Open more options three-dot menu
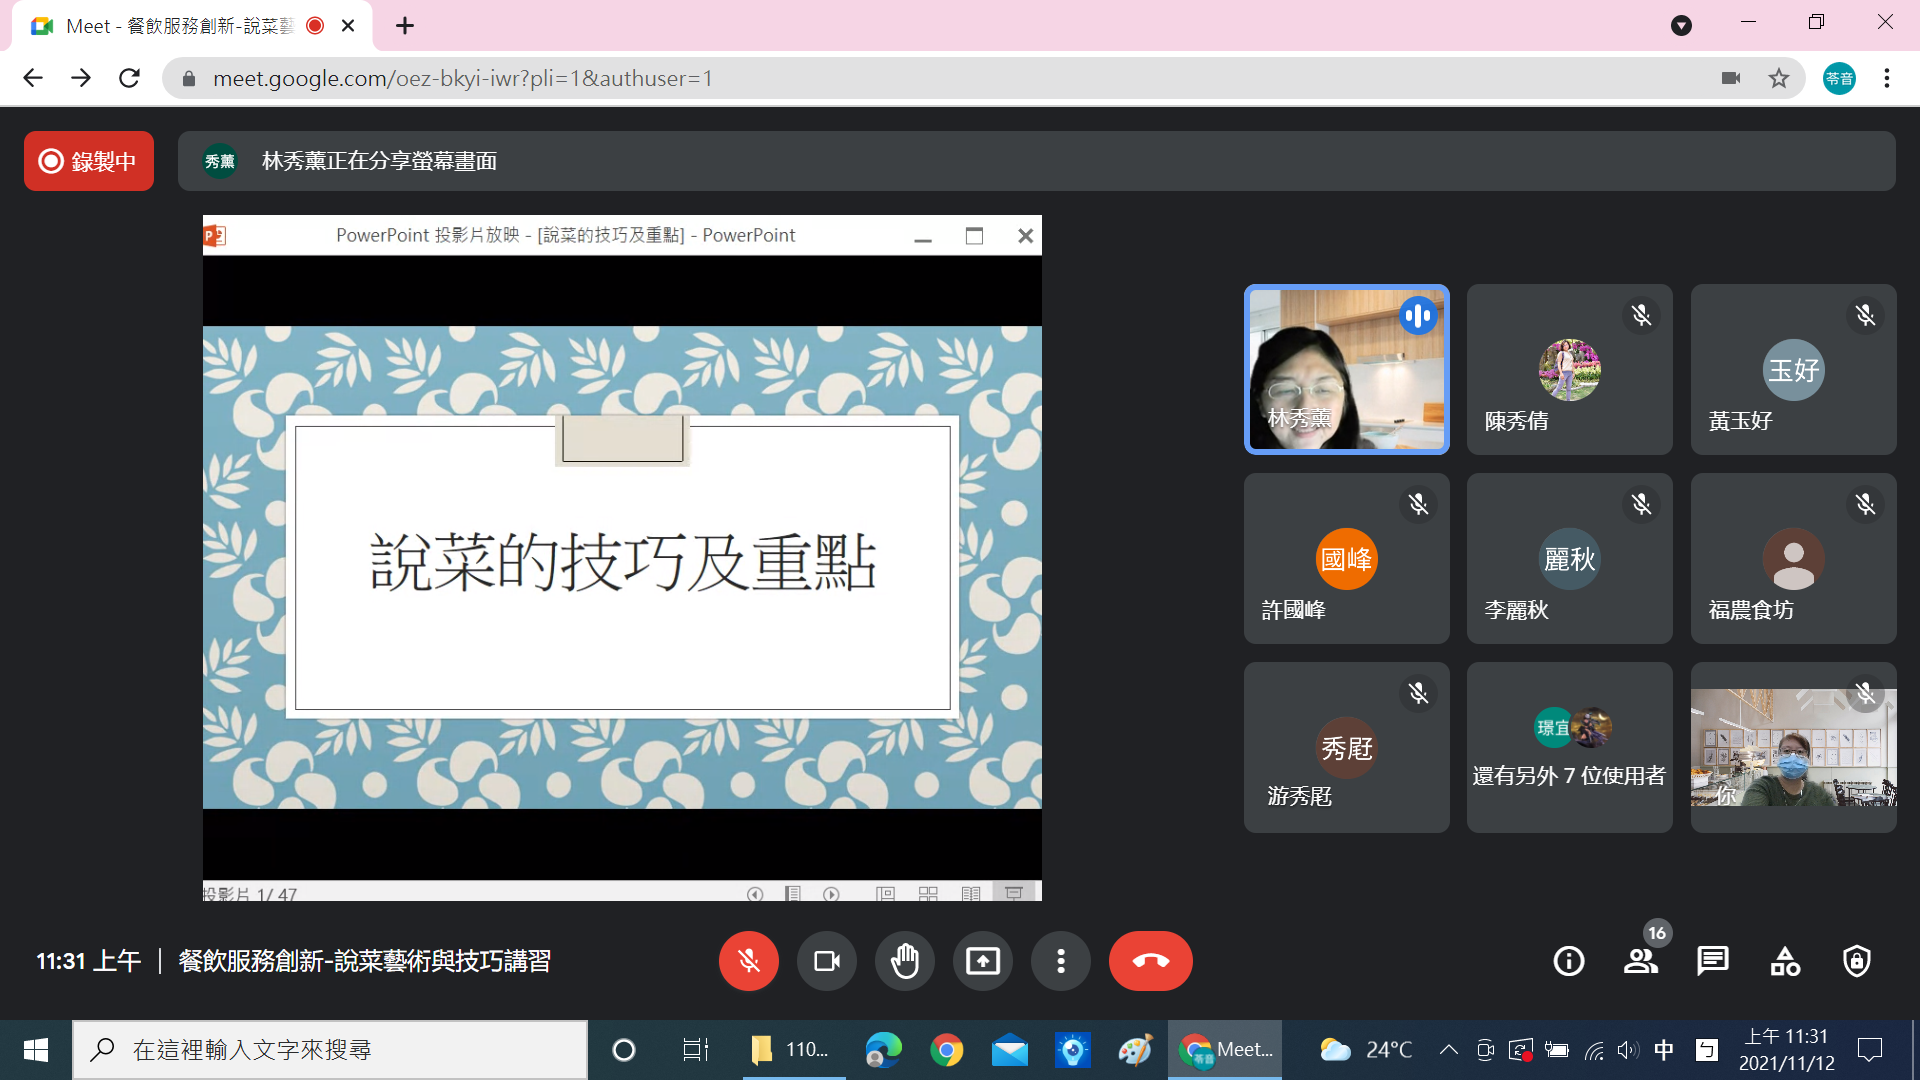Viewport: 1920px width, 1080px height. [x=1060, y=961]
